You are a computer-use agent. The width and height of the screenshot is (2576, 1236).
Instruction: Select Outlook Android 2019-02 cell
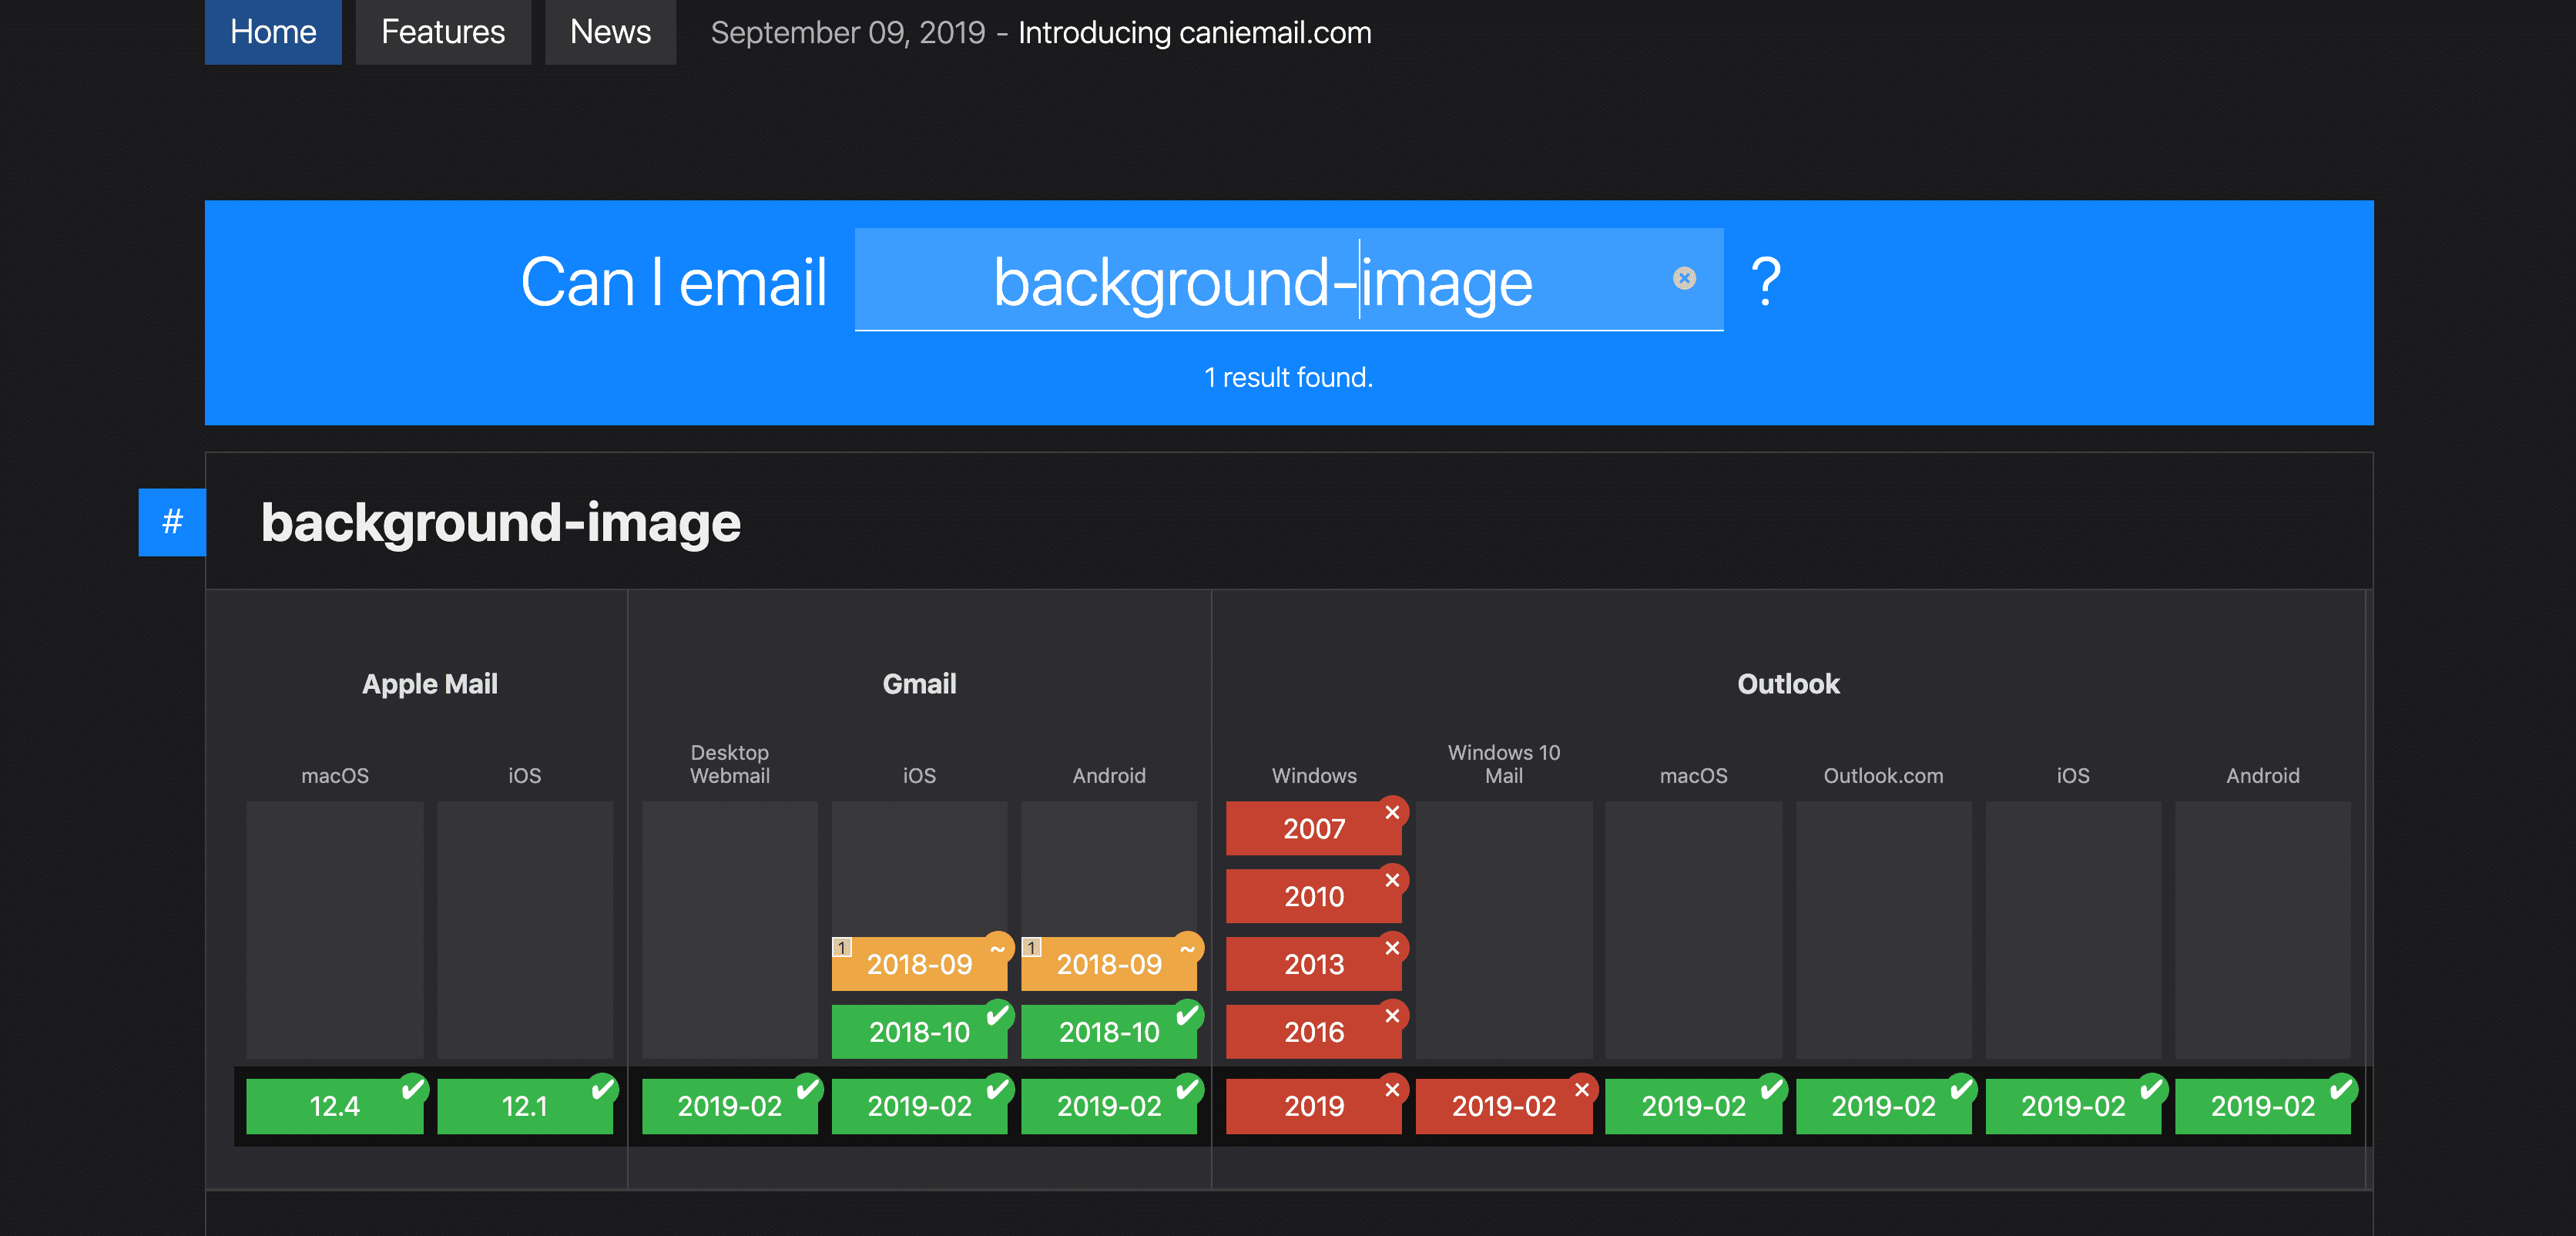pyautogui.click(x=2263, y=1106)
